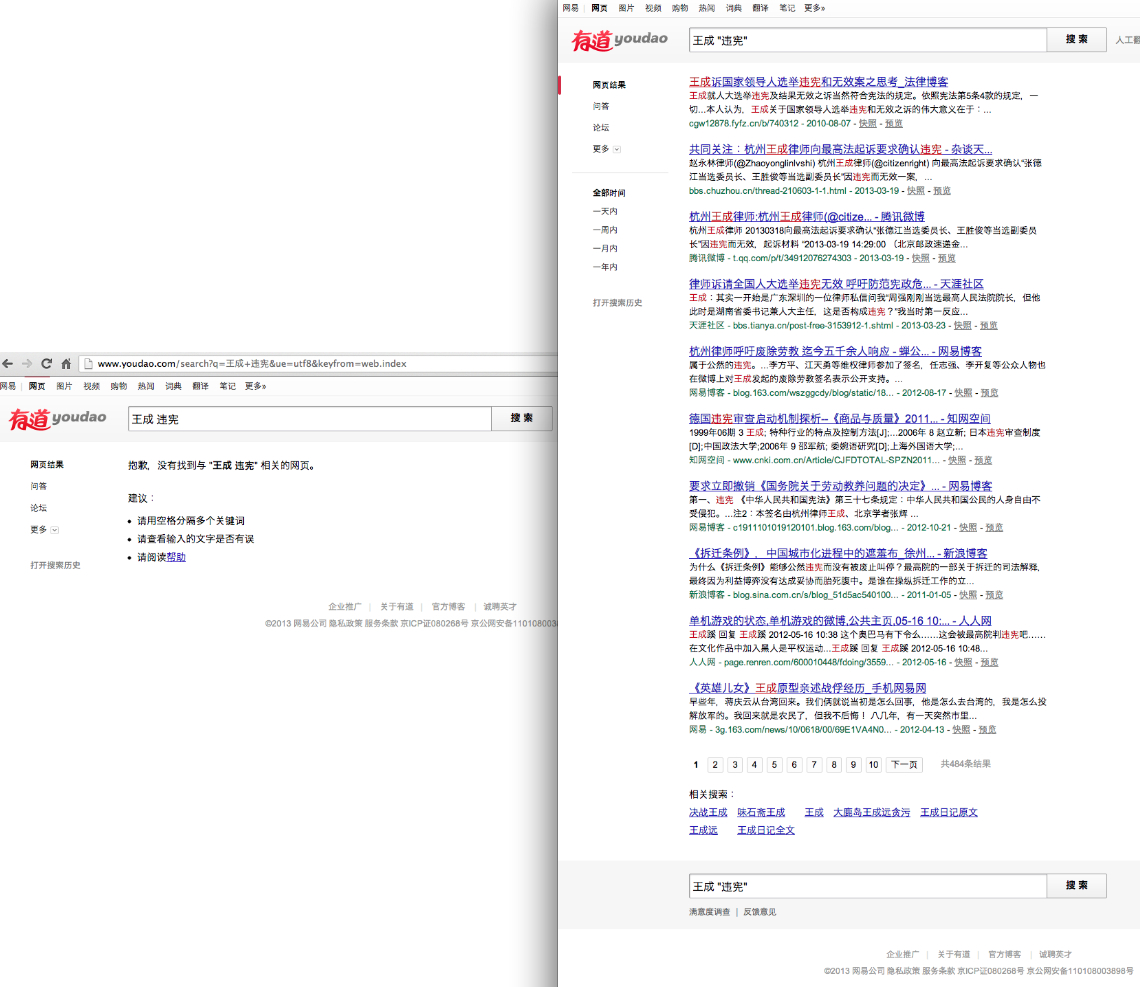Select 购物 in the right window top navigation
Image resolution: width=1140 pixels, height=987 pixels.
click(x=680, y=8)
